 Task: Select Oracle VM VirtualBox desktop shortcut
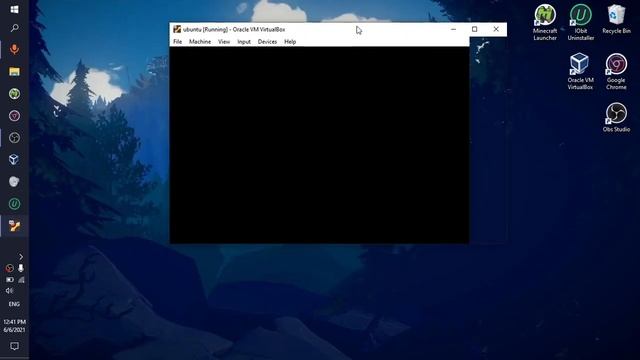(x=580, y=72)
